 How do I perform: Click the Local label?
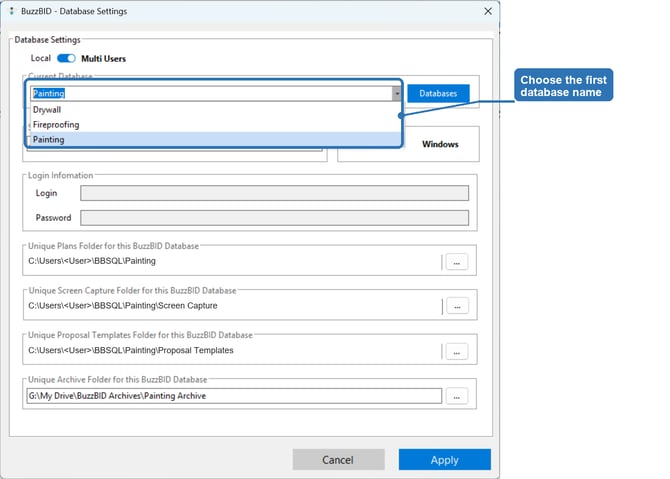pos(41,58)
